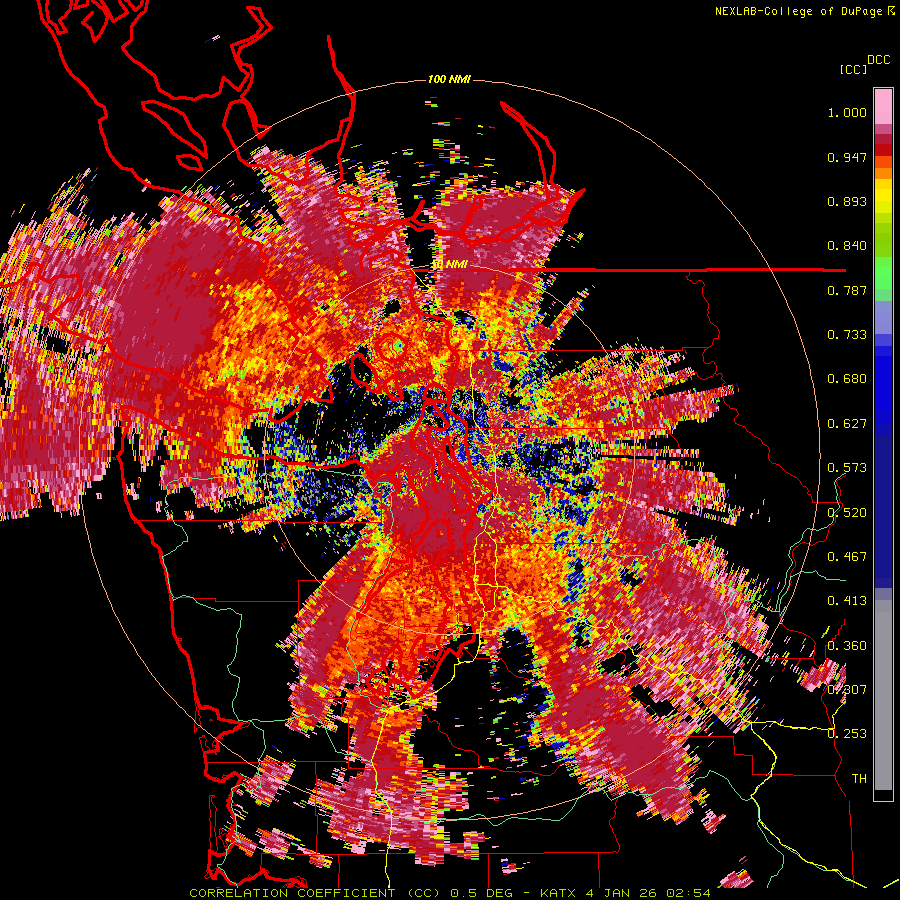The image size is (900, 900).
Task: Click the CORRELATION COEFFICIENT (CC) caption text
Action: tap(315, 893)
